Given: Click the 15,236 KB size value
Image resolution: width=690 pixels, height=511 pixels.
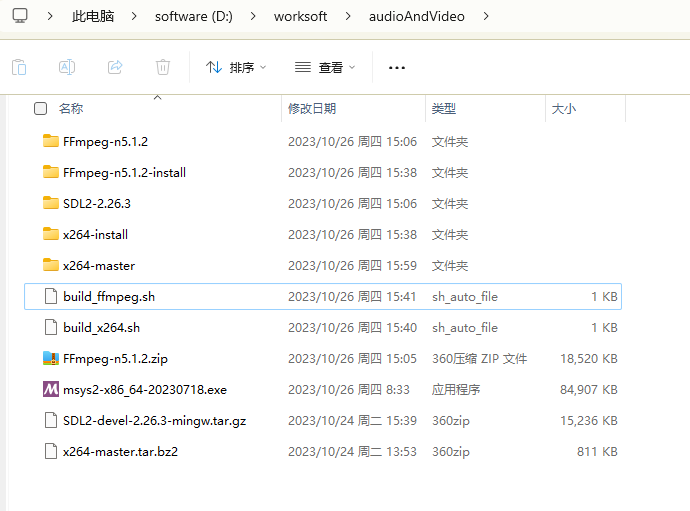Looking at the screenshot, I should (589, 421).
